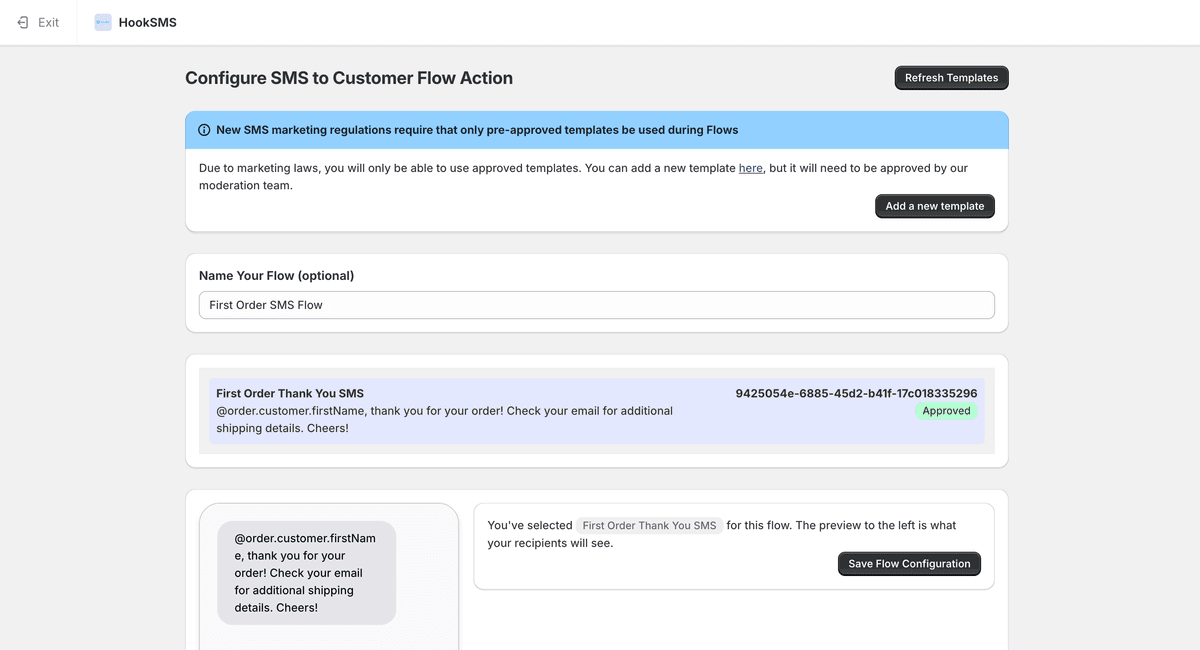Click the info icon in blue banner

[x=204, y=130]
